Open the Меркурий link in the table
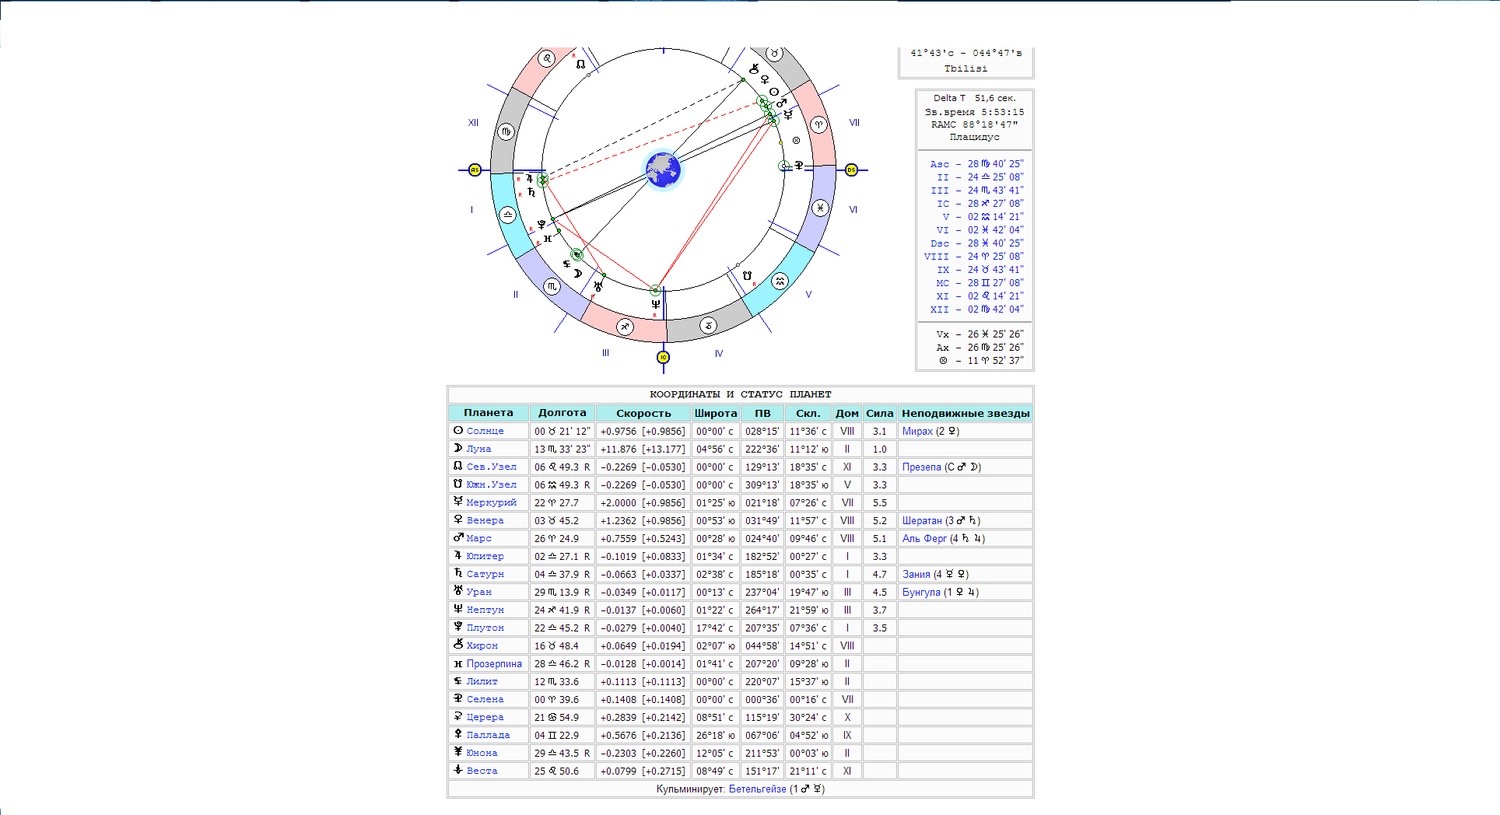This screenshot has width=1500, height=815. (491, 503)
